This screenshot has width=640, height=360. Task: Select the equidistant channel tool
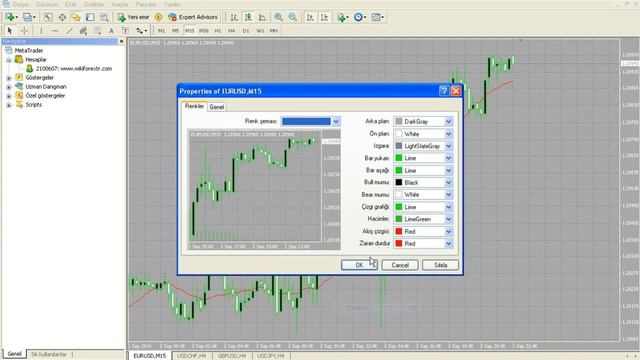tap(83, 31)
